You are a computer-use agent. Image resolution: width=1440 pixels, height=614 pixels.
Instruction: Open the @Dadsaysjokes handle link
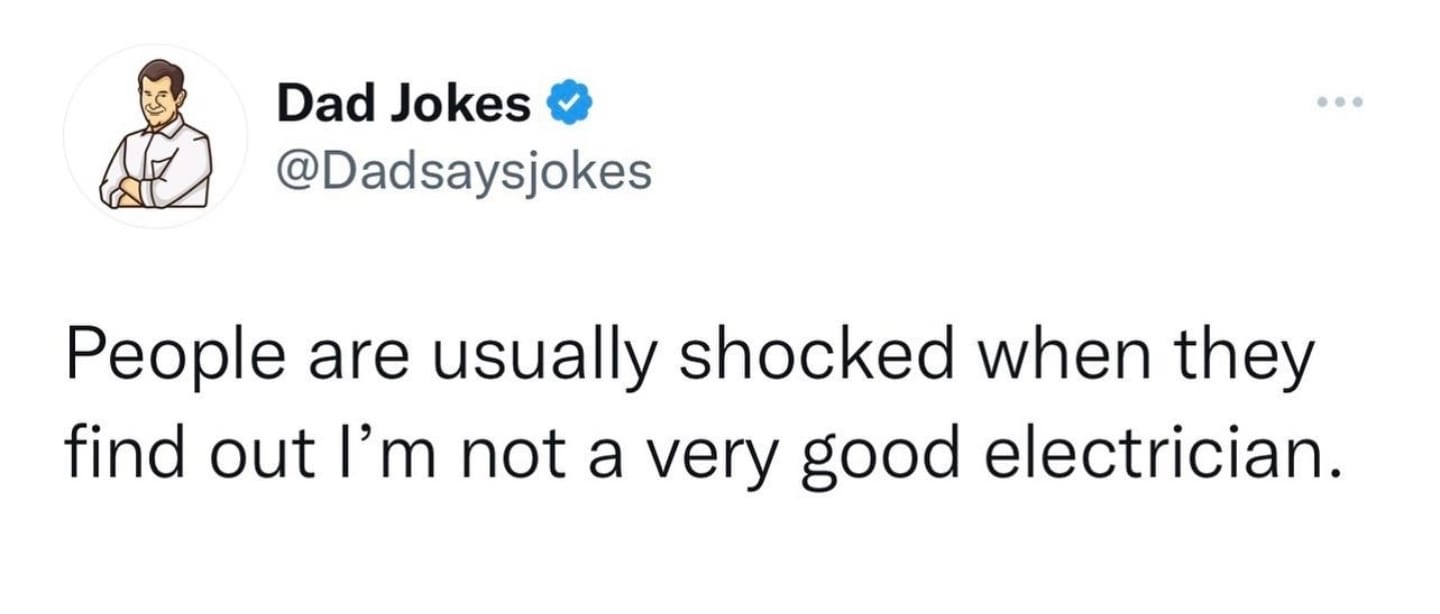pyautogui.click(x=464, y=172)
